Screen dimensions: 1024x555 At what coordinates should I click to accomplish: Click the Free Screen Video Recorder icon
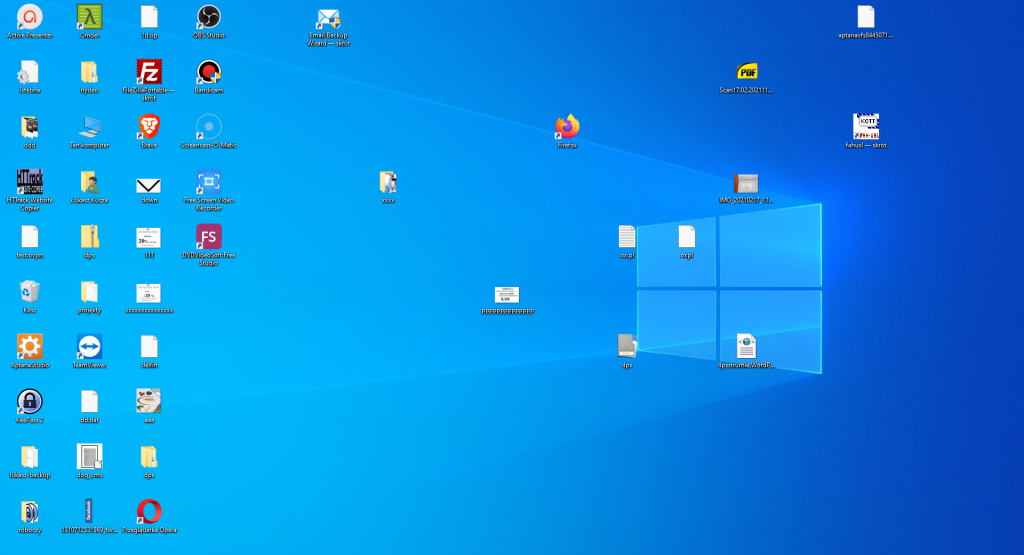click(x=209, y=182)
